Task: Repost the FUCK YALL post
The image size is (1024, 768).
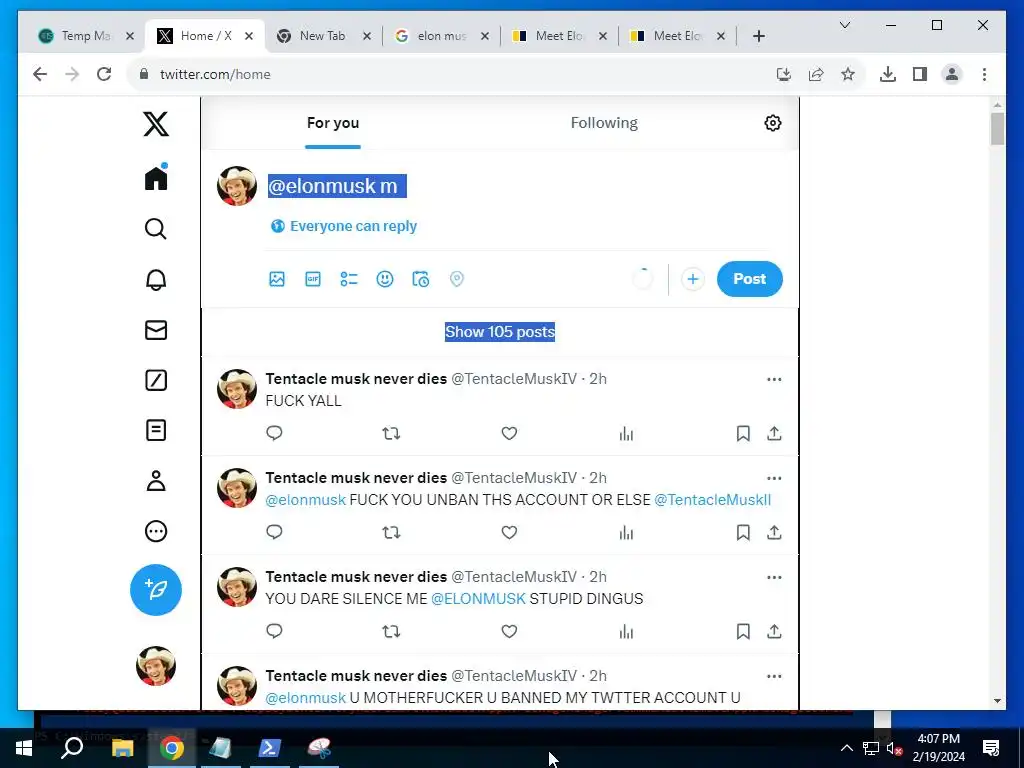Action: (x=391, y=433)
